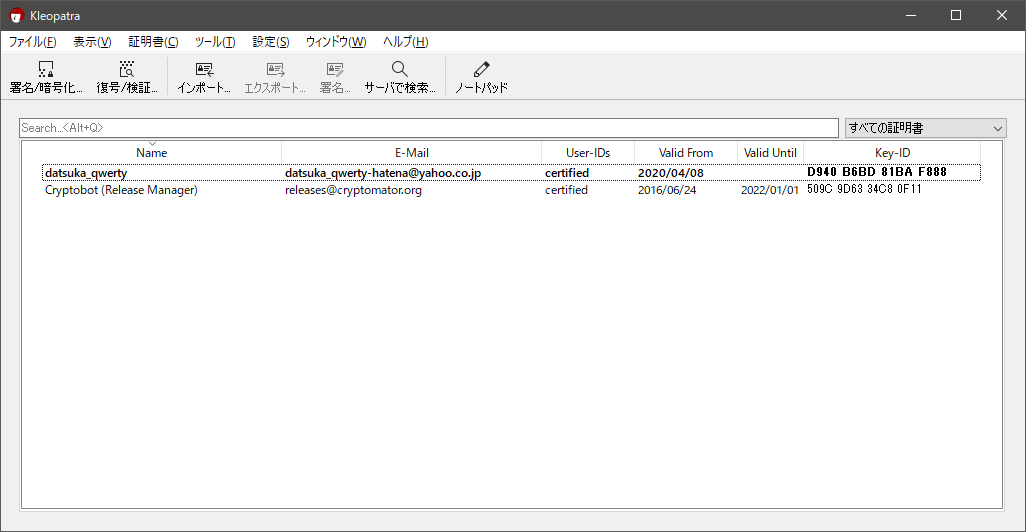1026x532 pixels.
Task: Open Lookup on Server (サーバで検索)
Action: [400, 77]
